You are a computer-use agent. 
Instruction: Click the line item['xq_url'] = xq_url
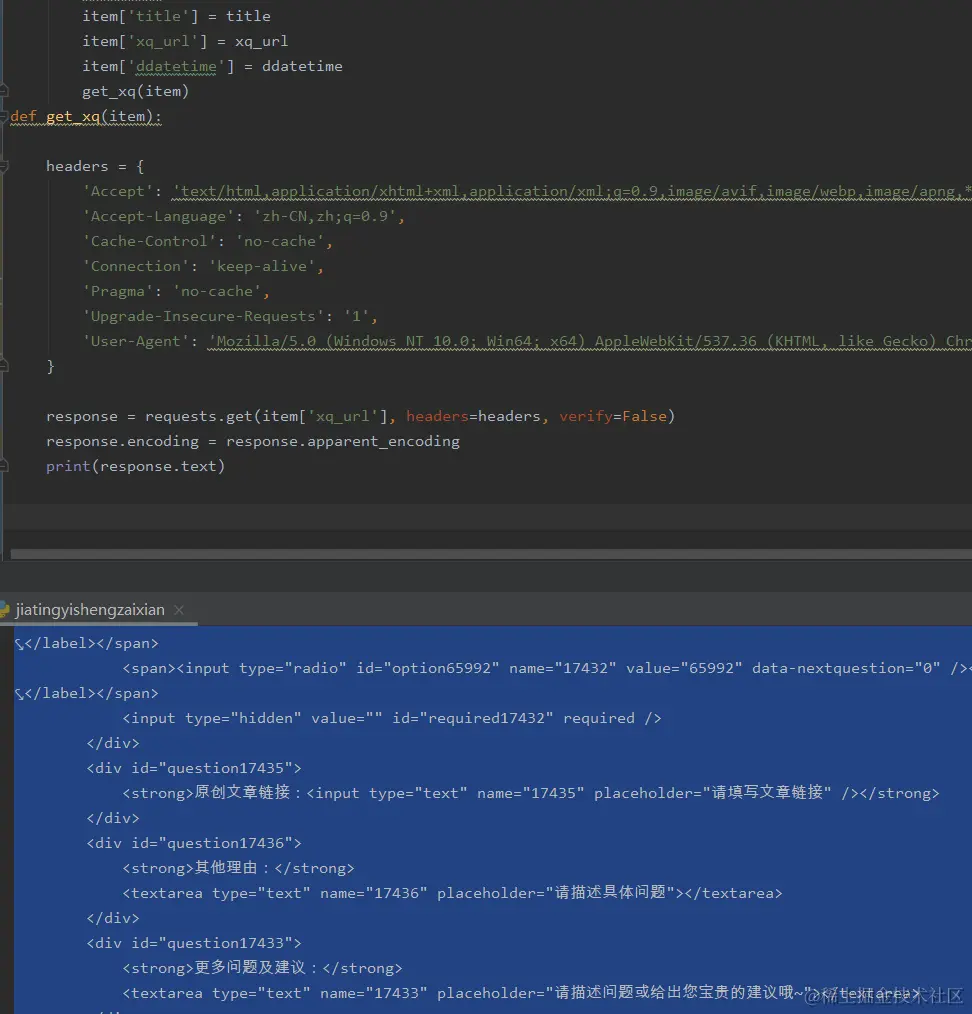pyautogui.click(x=185, y=41)
